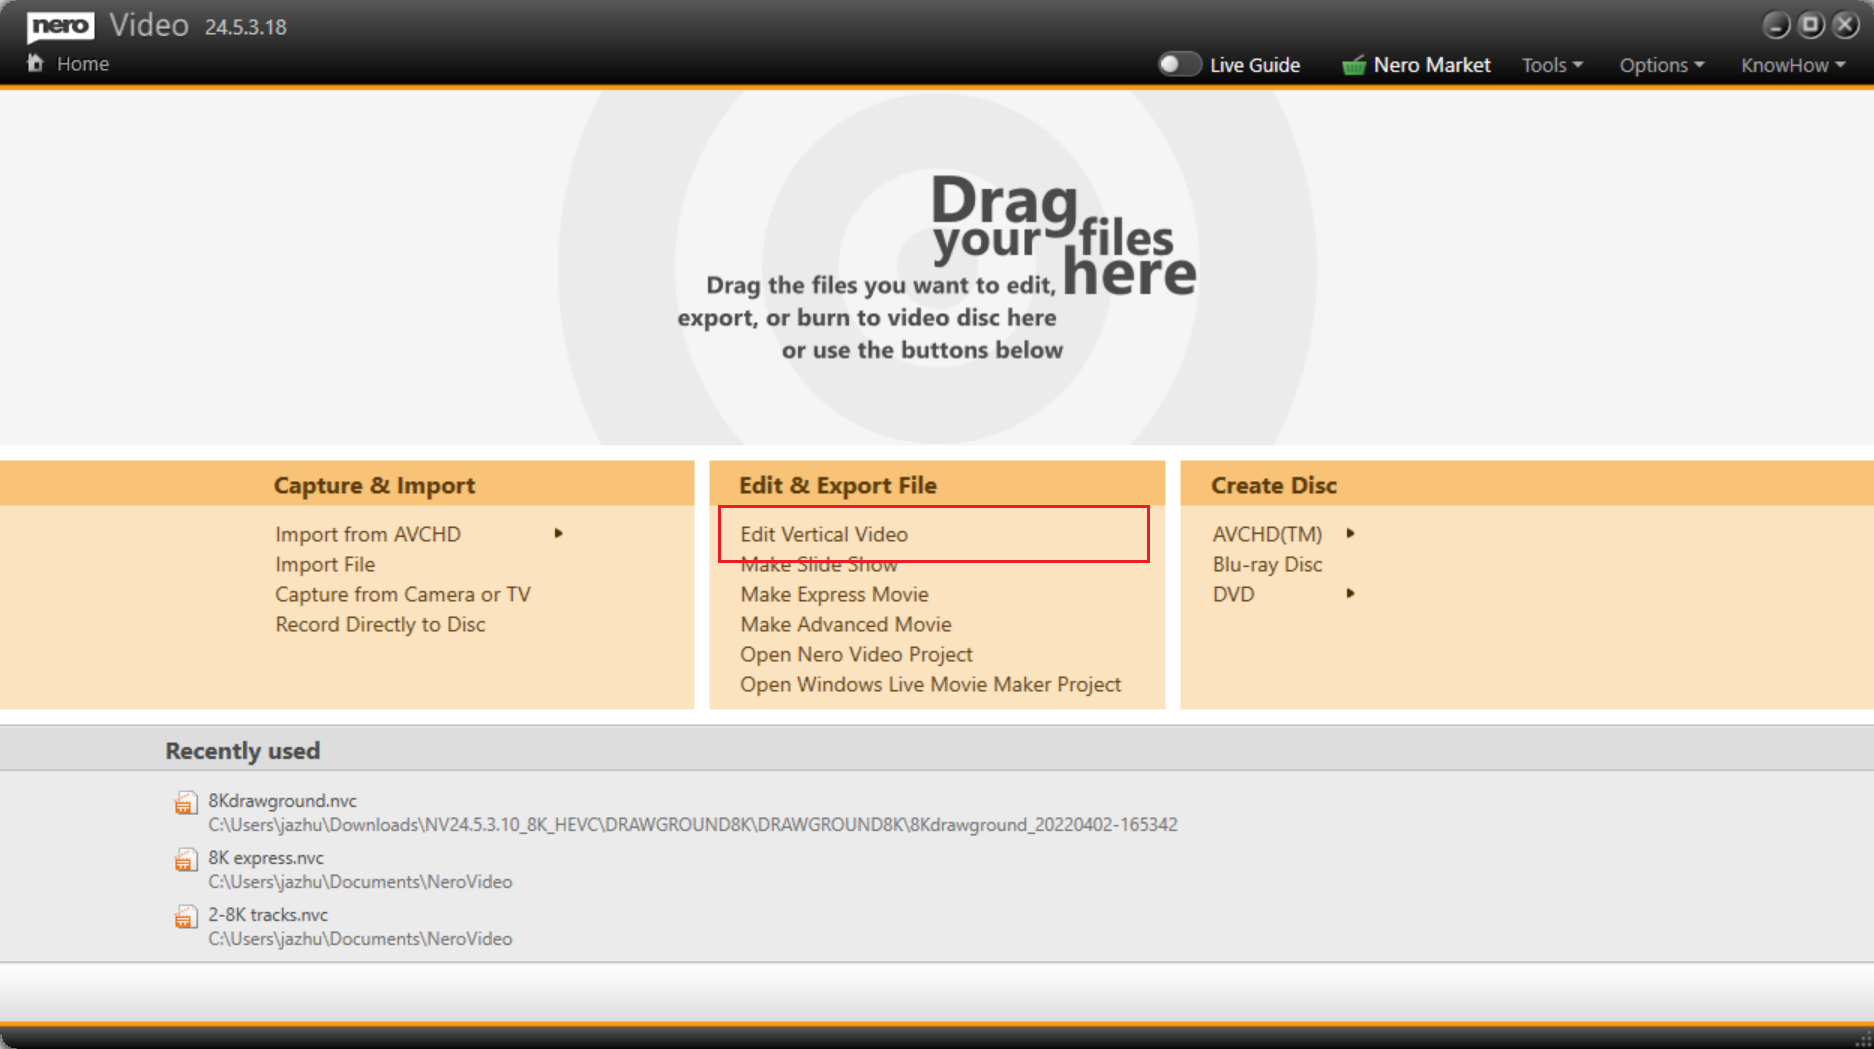The width and height of the screenshot is (1874, 1049).
Task: Select DVD disc option
Action: click(x=1233, y=594)
